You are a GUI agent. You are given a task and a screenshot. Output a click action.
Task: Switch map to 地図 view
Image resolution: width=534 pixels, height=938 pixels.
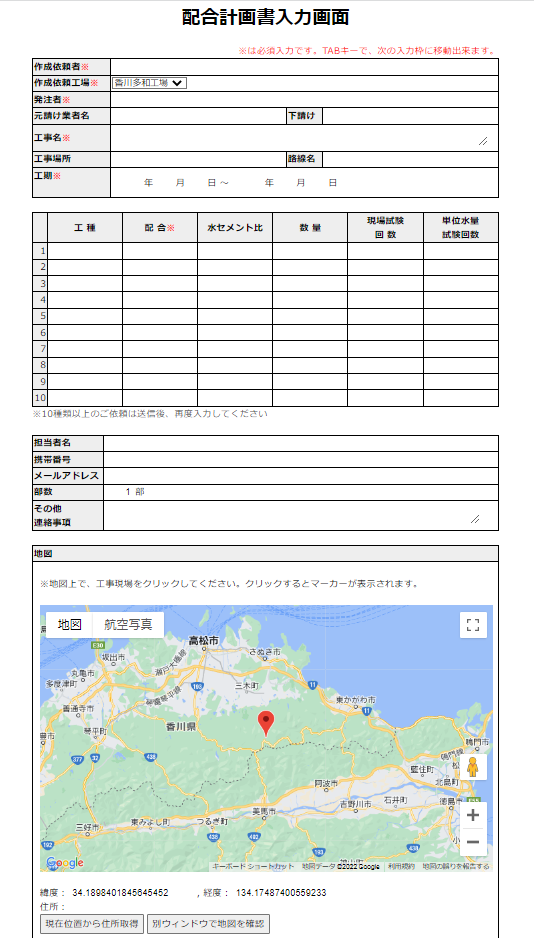[69, 625]
